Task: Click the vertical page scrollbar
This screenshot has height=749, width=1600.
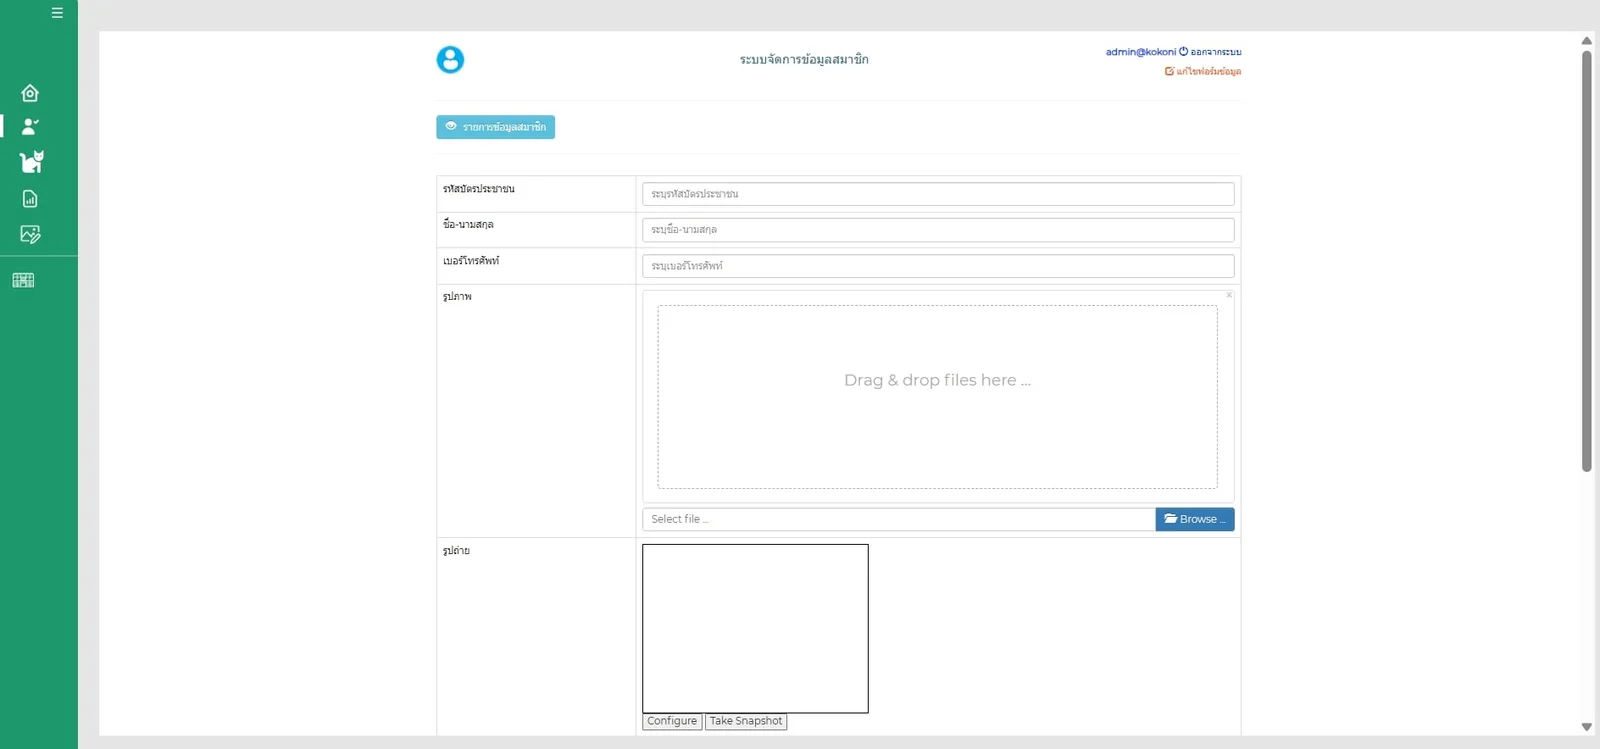Action: click(1586, 260)
